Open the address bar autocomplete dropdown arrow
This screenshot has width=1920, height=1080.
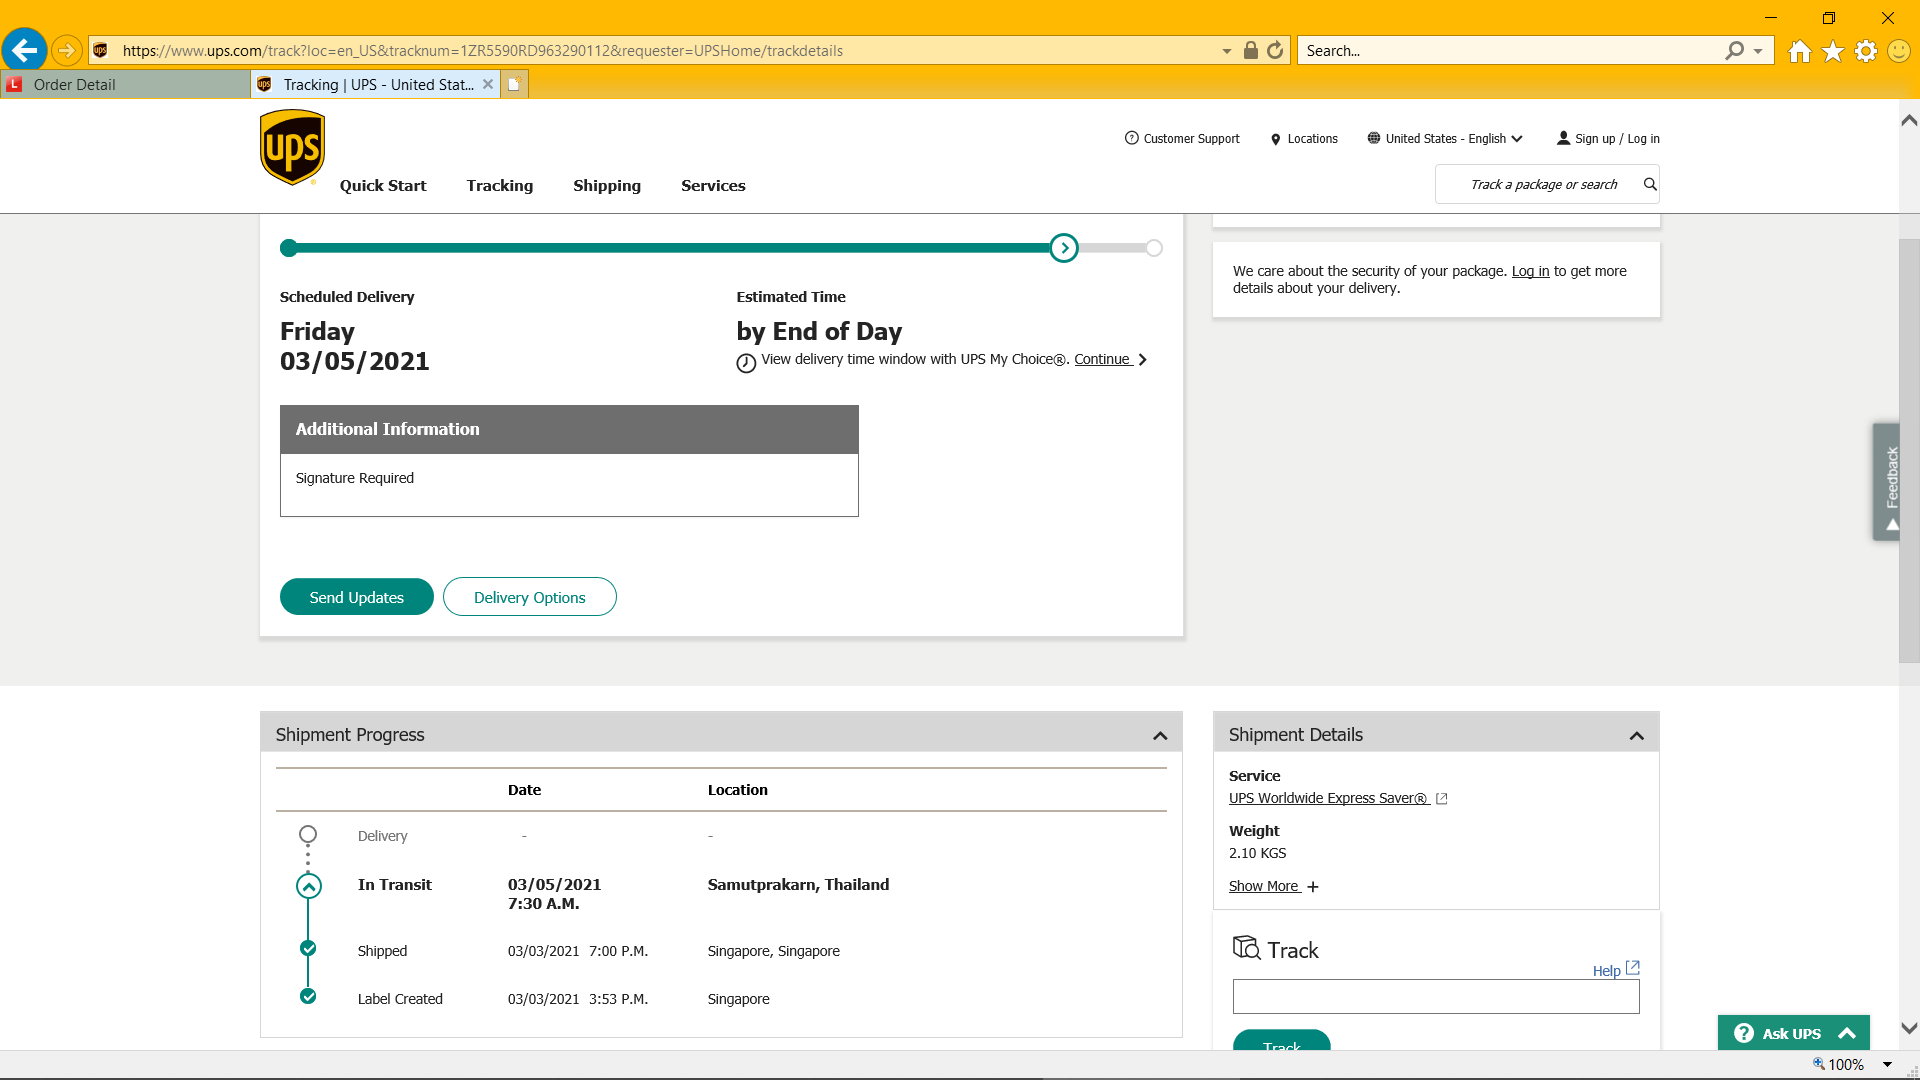[1227, 51]
